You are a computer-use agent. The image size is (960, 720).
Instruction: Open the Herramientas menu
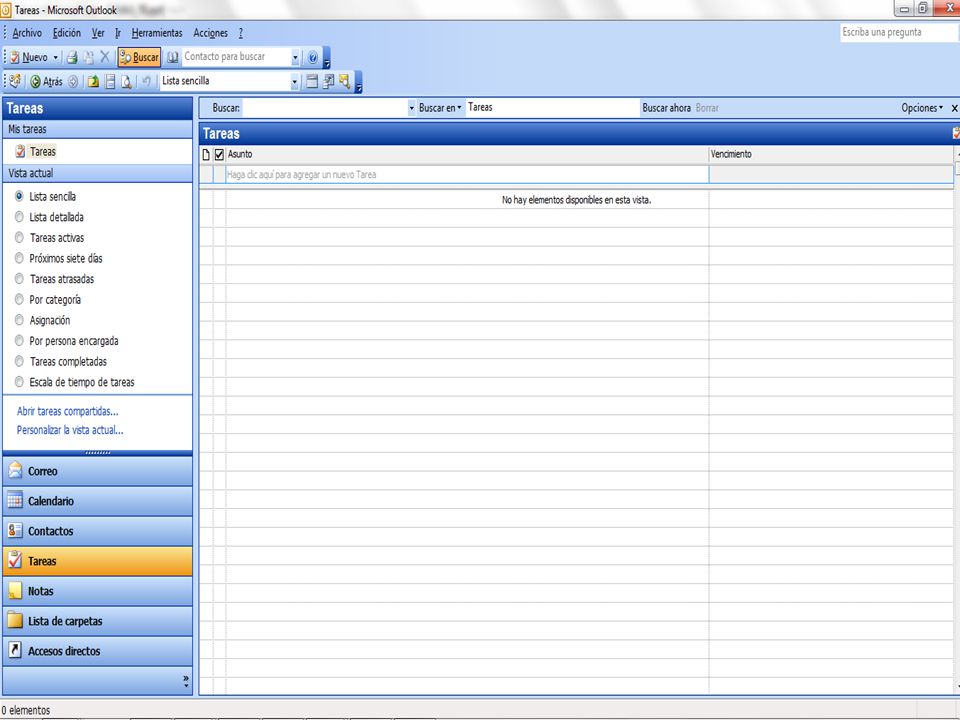tap(157, 33)
